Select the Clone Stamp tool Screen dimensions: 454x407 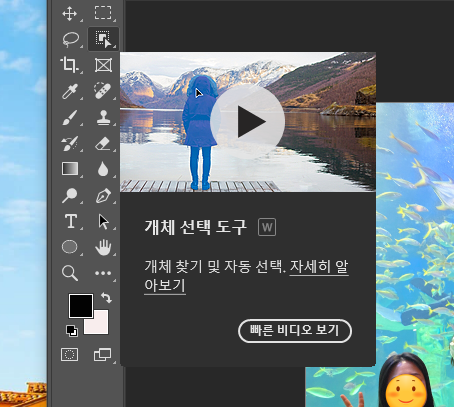(x=103, y=117)
